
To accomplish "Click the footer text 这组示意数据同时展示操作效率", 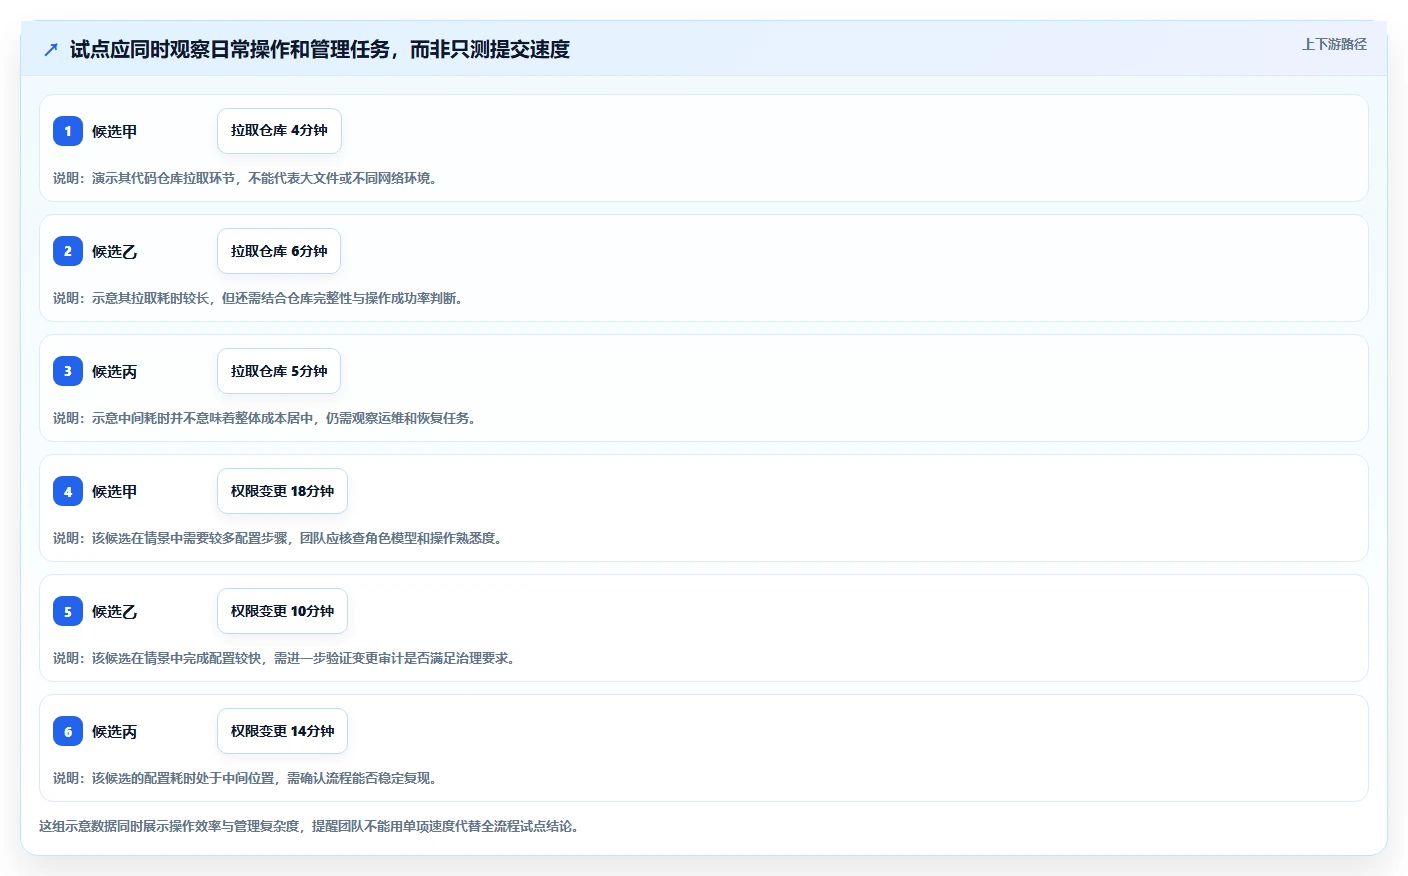I will pos(311,826).
